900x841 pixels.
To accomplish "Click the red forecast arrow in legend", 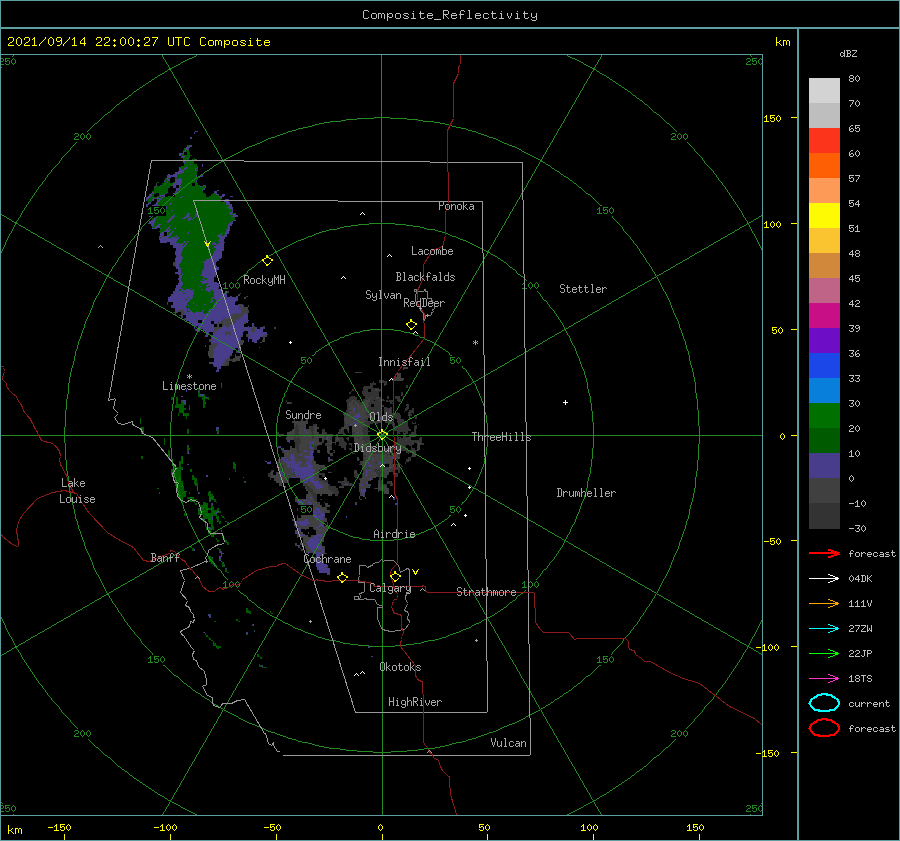I will [x=824, y=553].
